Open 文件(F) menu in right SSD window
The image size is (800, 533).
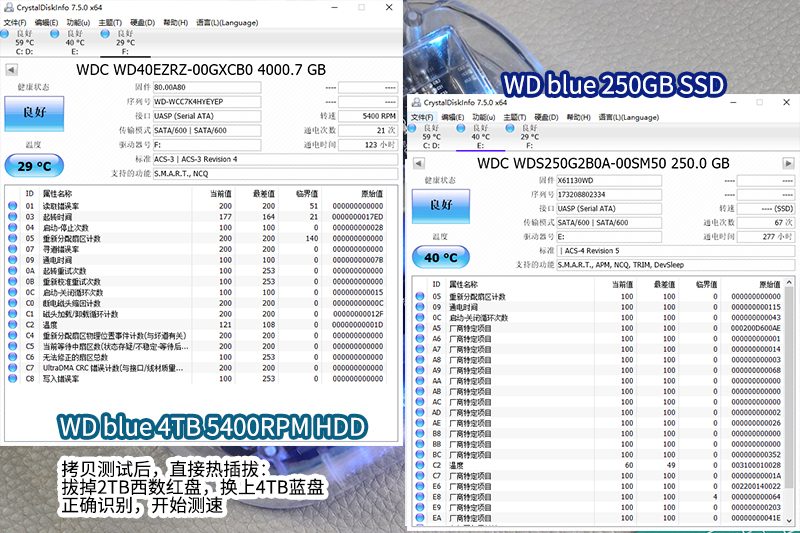[422, 117]
